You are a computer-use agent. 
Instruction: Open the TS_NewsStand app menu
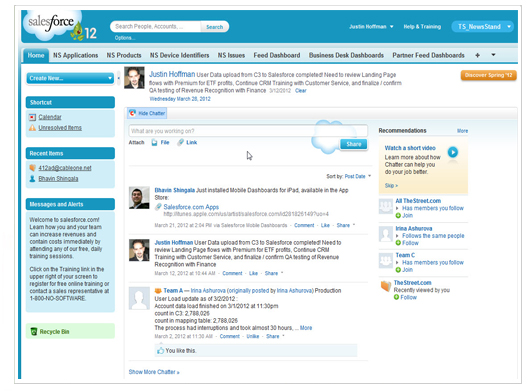tap(483, 27)
